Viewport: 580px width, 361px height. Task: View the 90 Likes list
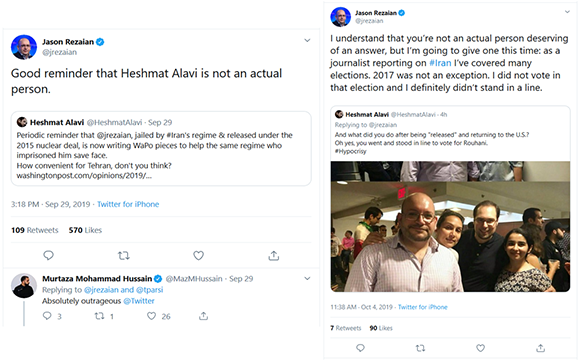(381, 328)
